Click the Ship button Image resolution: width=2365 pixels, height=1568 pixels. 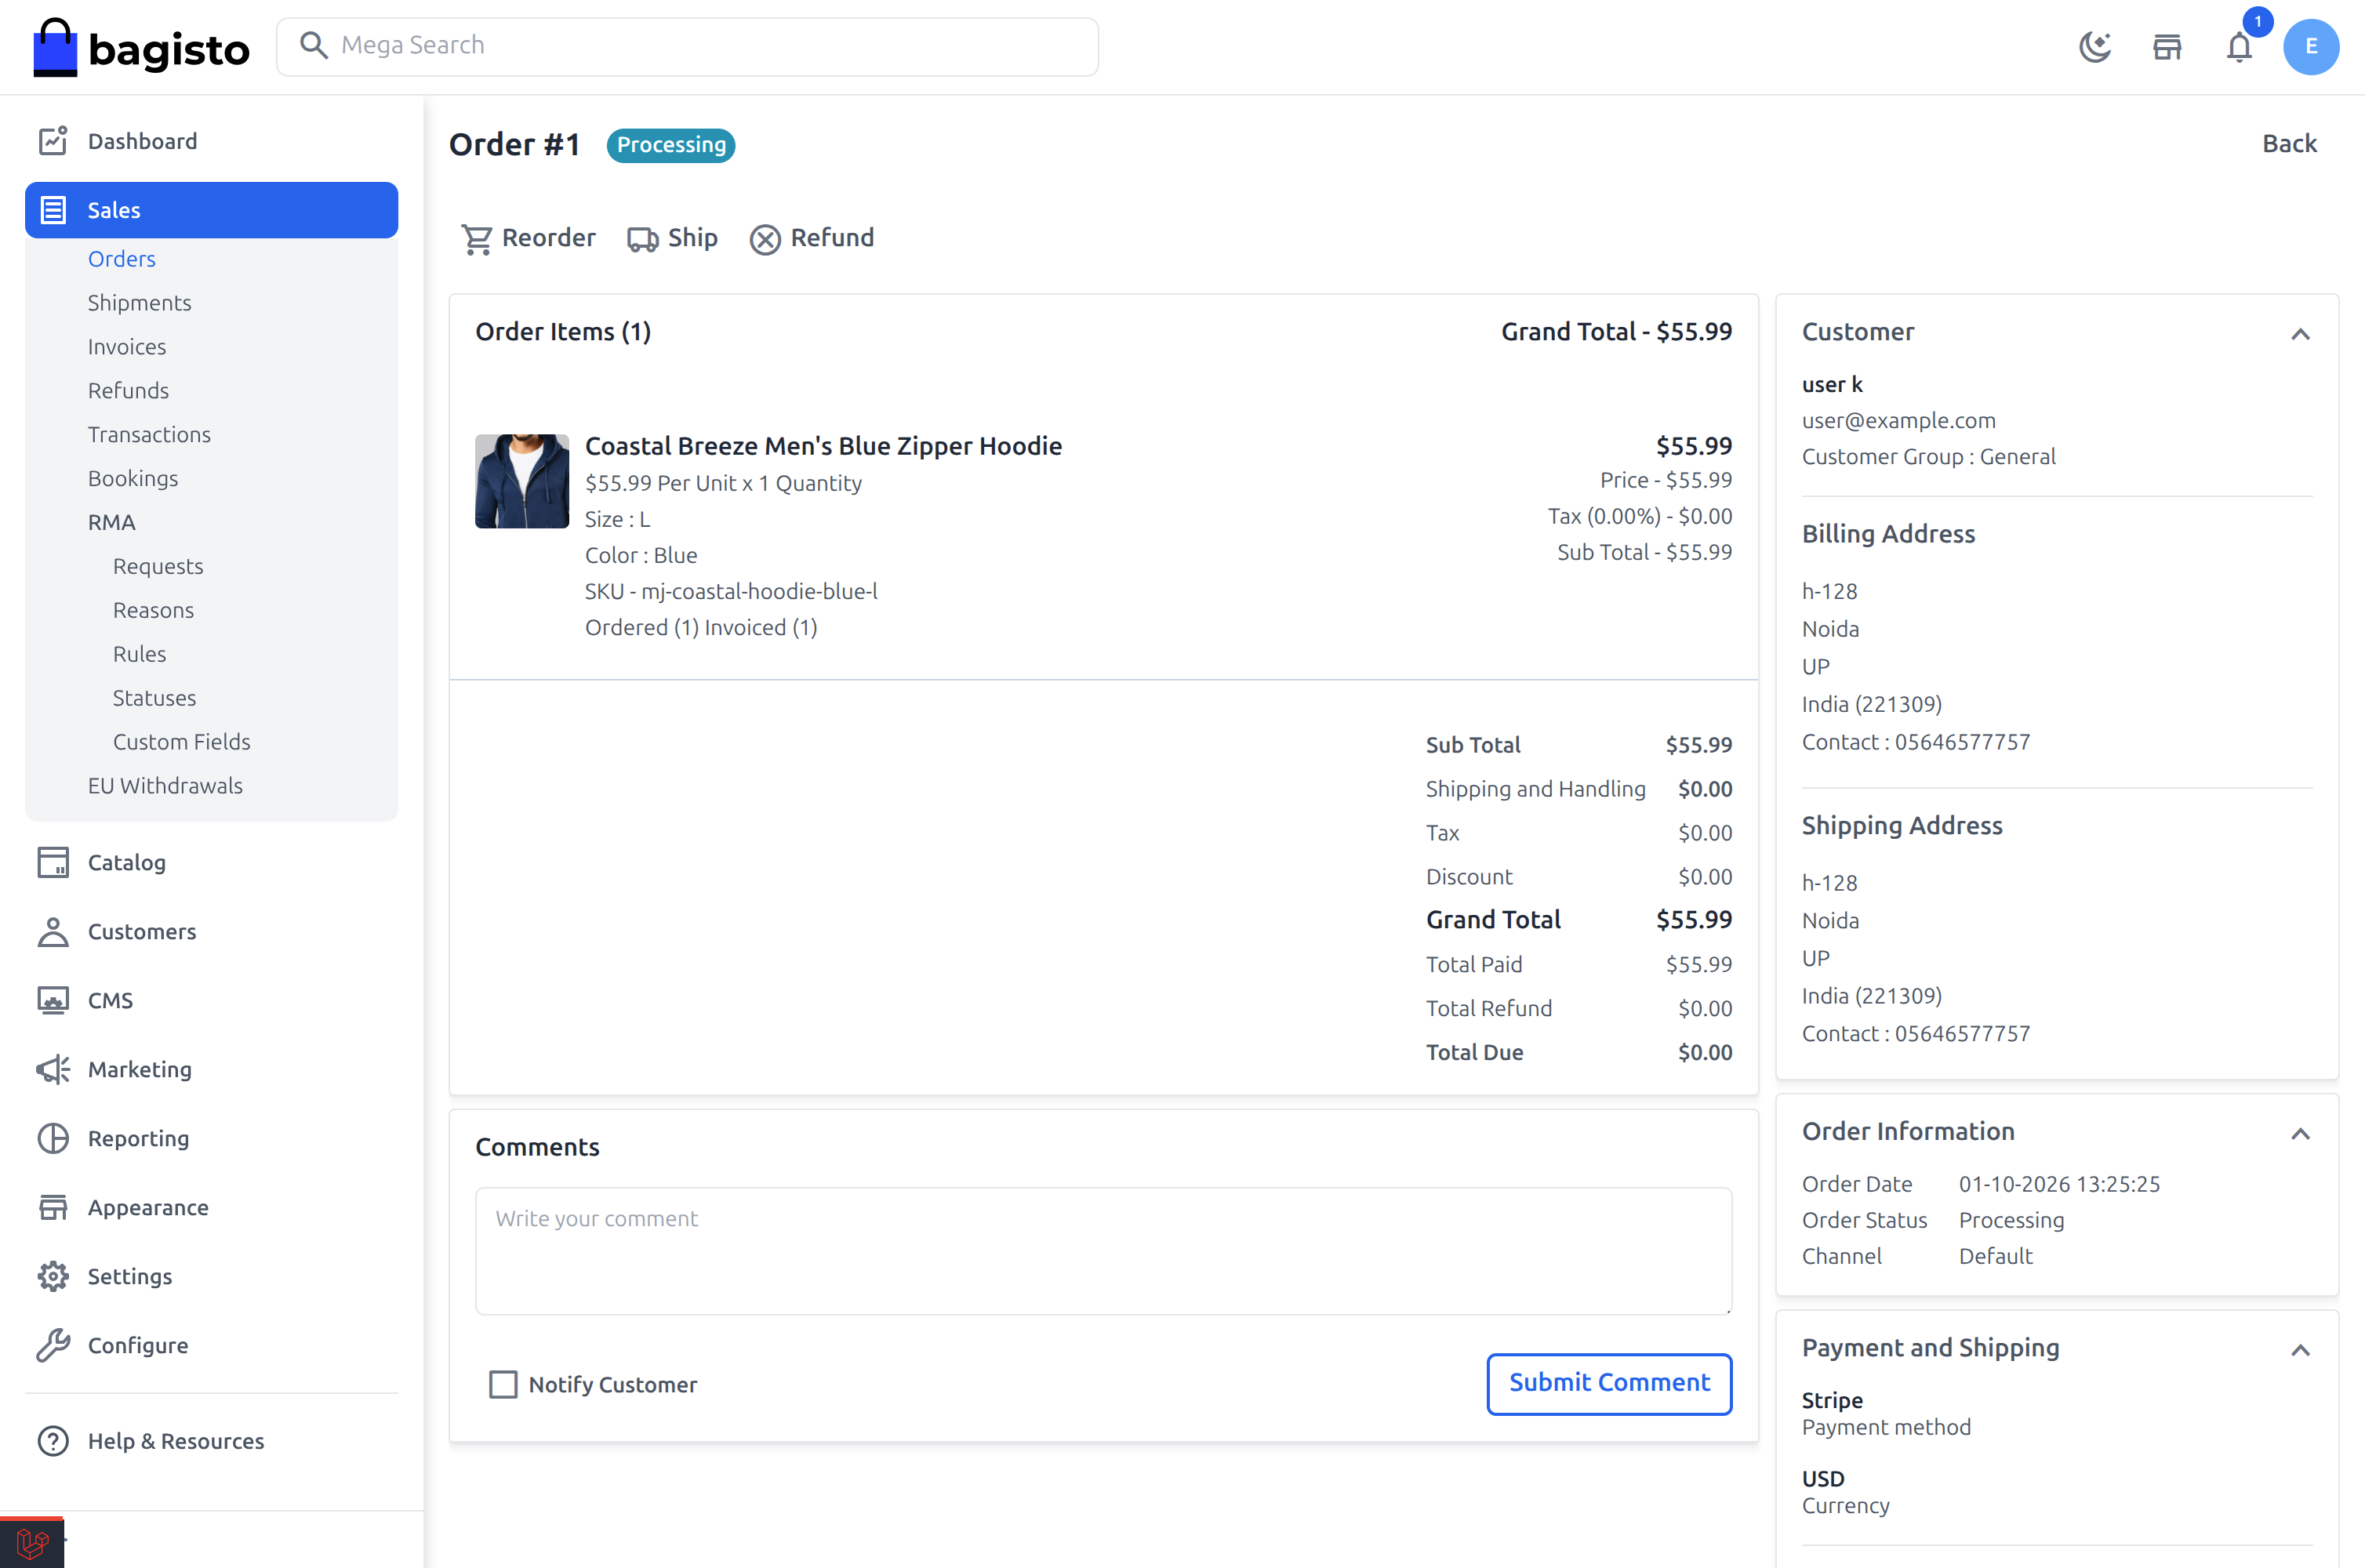tap(672, 238)
